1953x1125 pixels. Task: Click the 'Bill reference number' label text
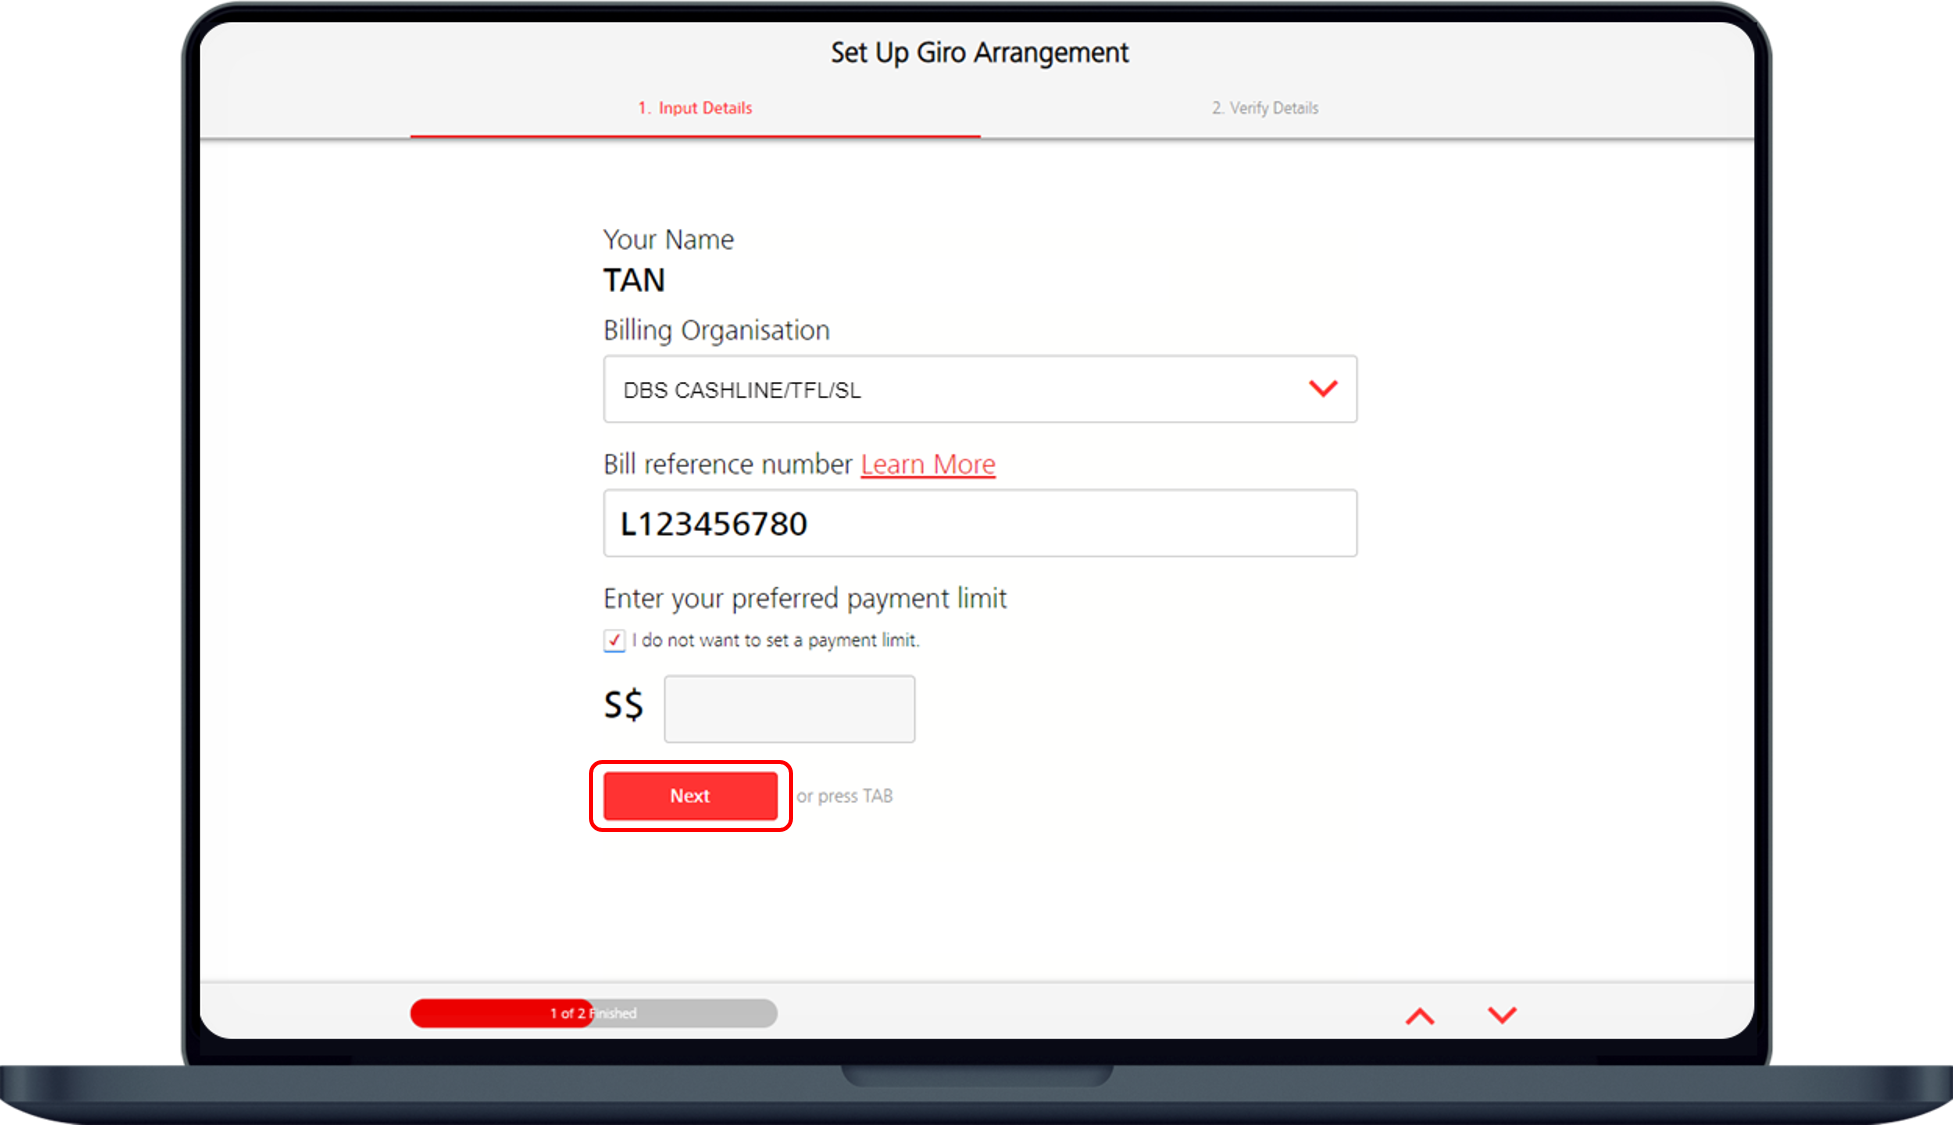point(727,465)
